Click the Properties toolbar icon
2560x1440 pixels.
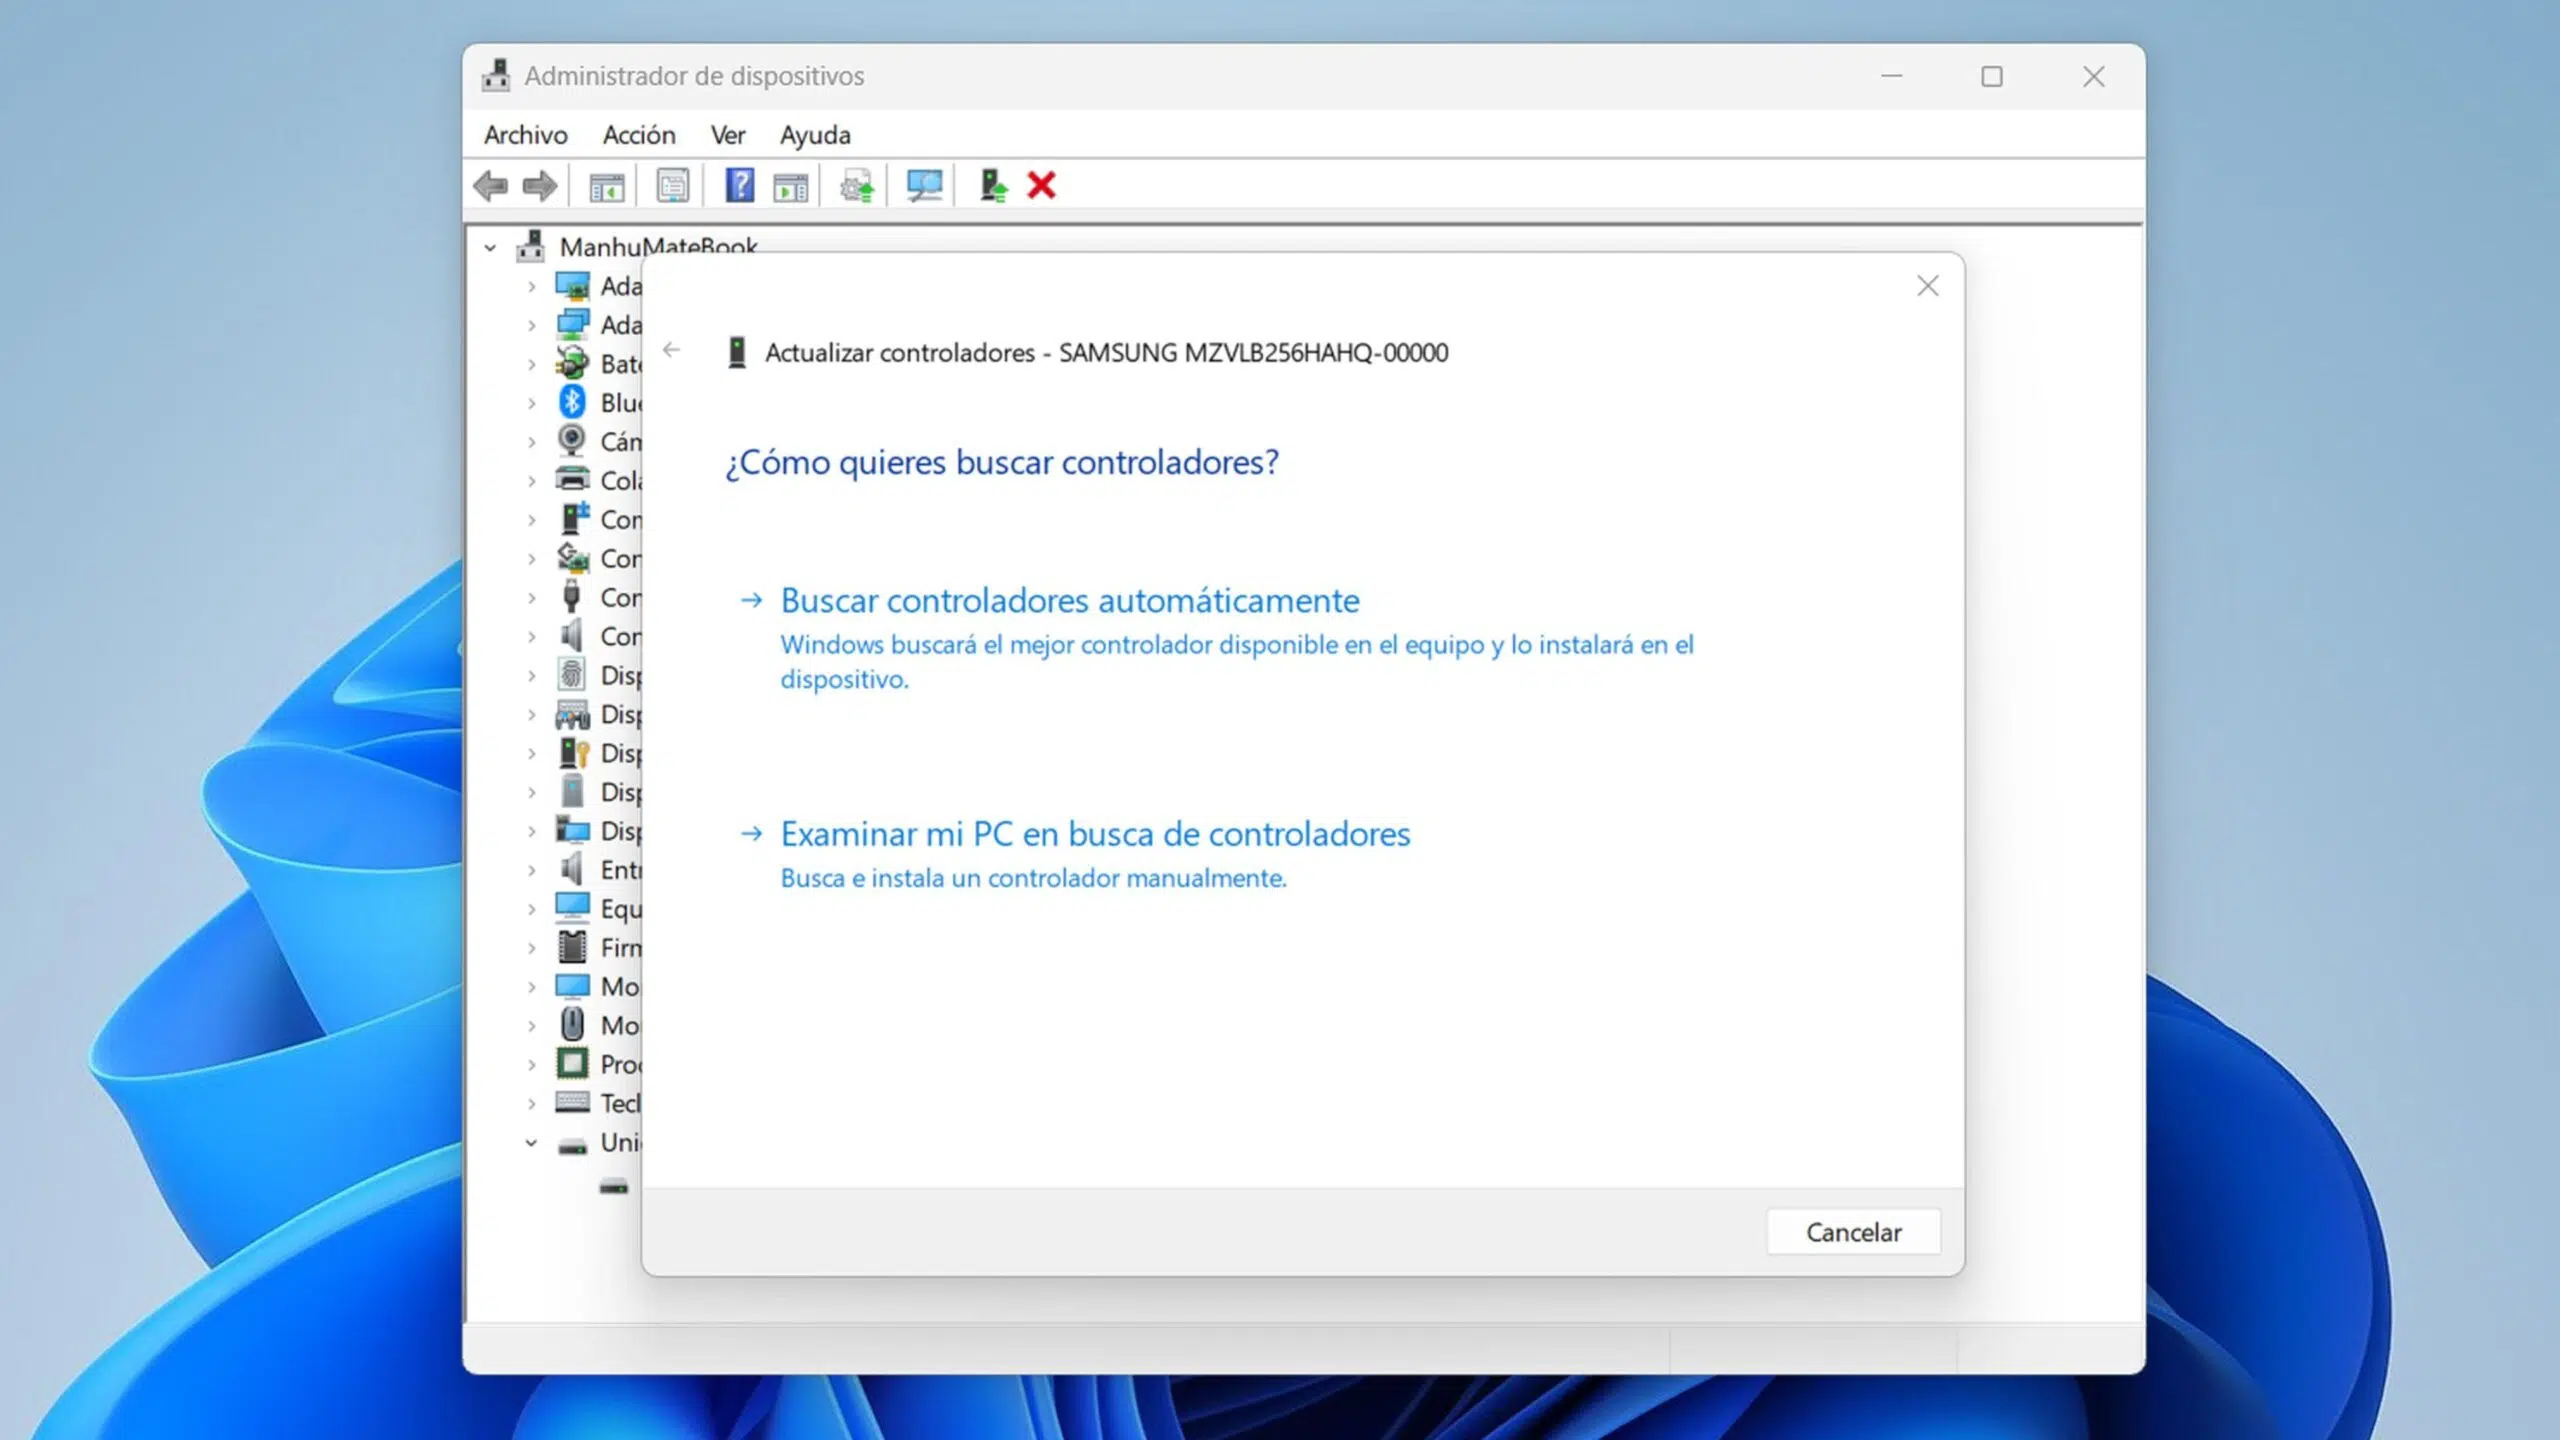[x=673, y=186]
